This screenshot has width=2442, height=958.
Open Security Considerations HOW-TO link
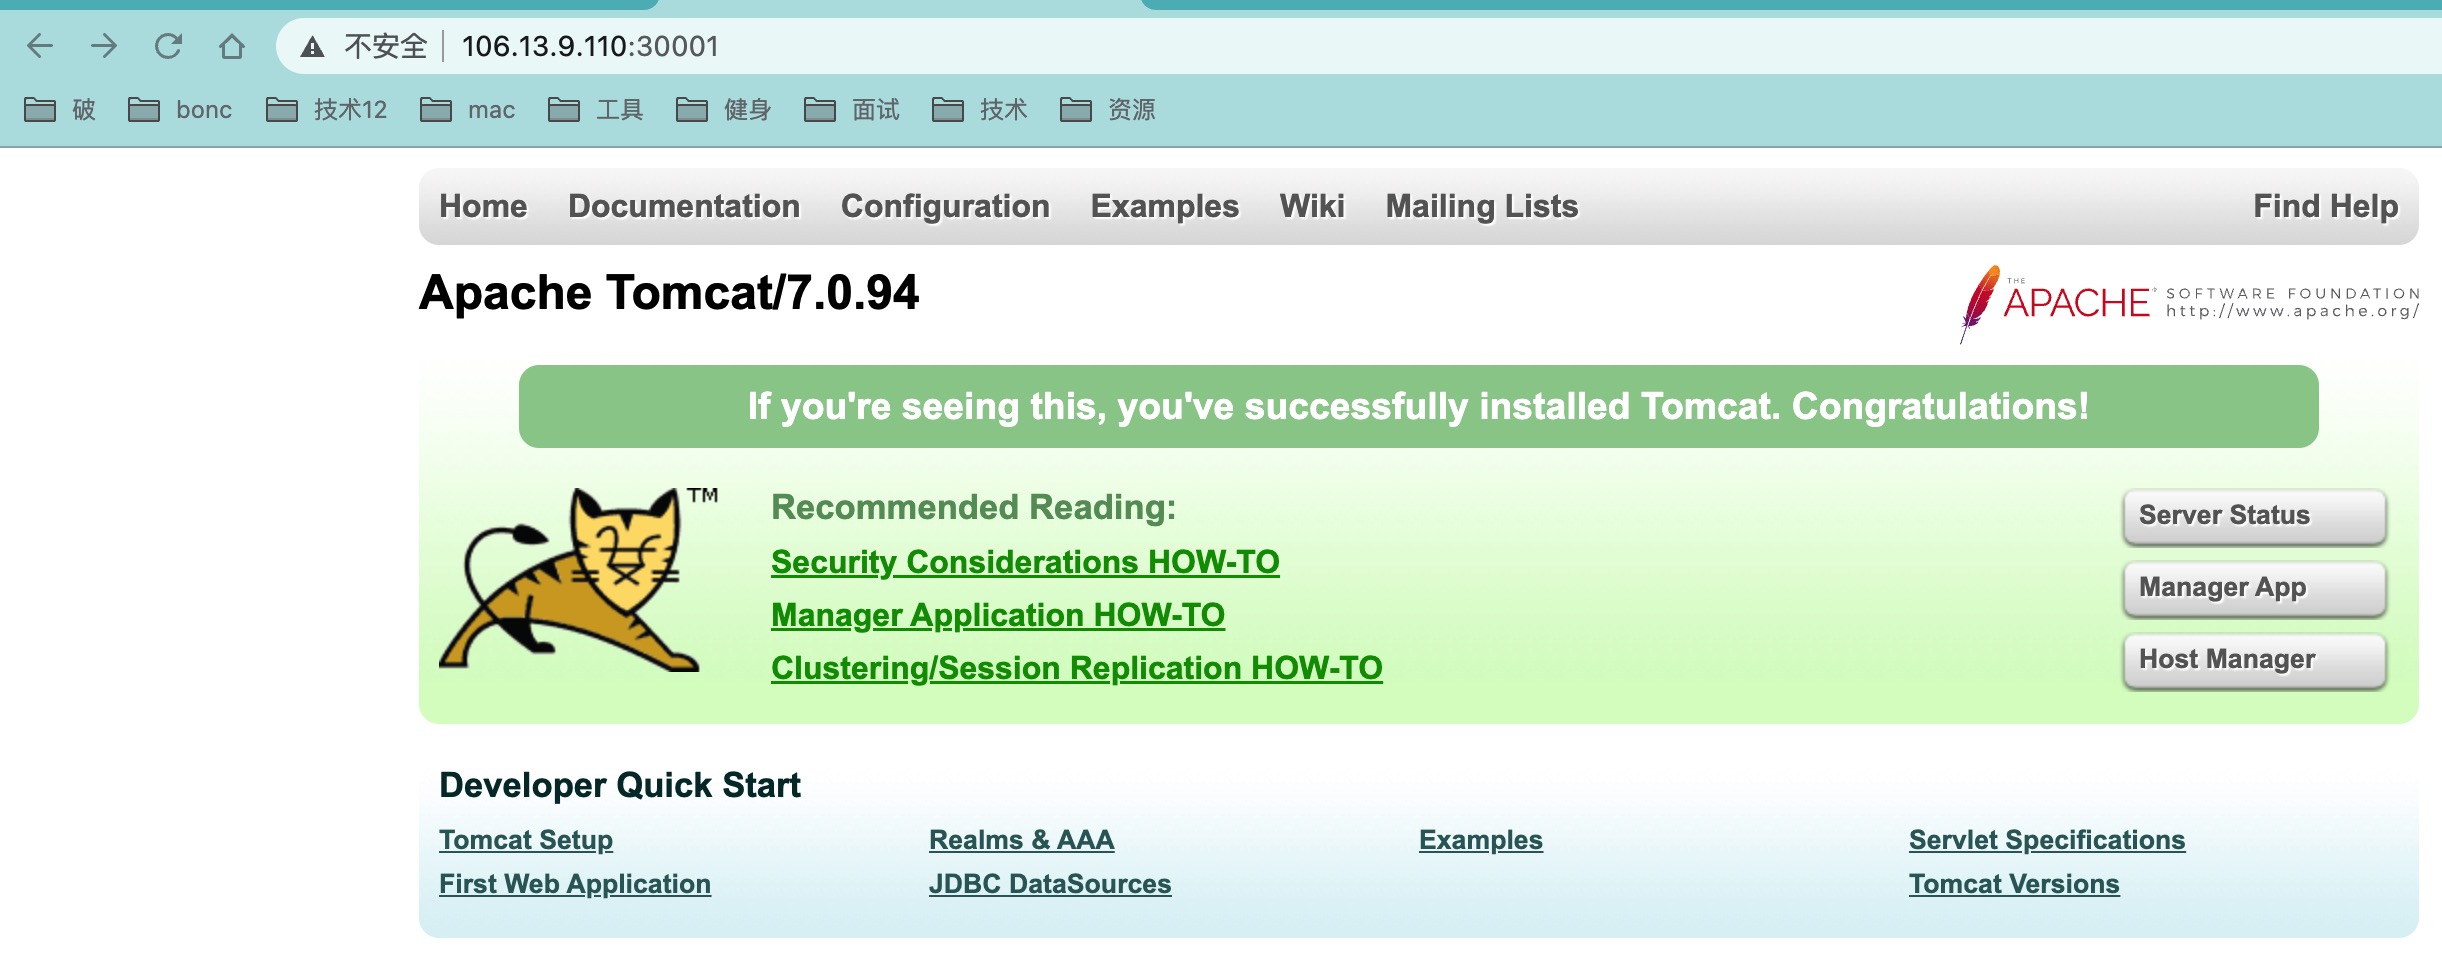coord(1025,562)
